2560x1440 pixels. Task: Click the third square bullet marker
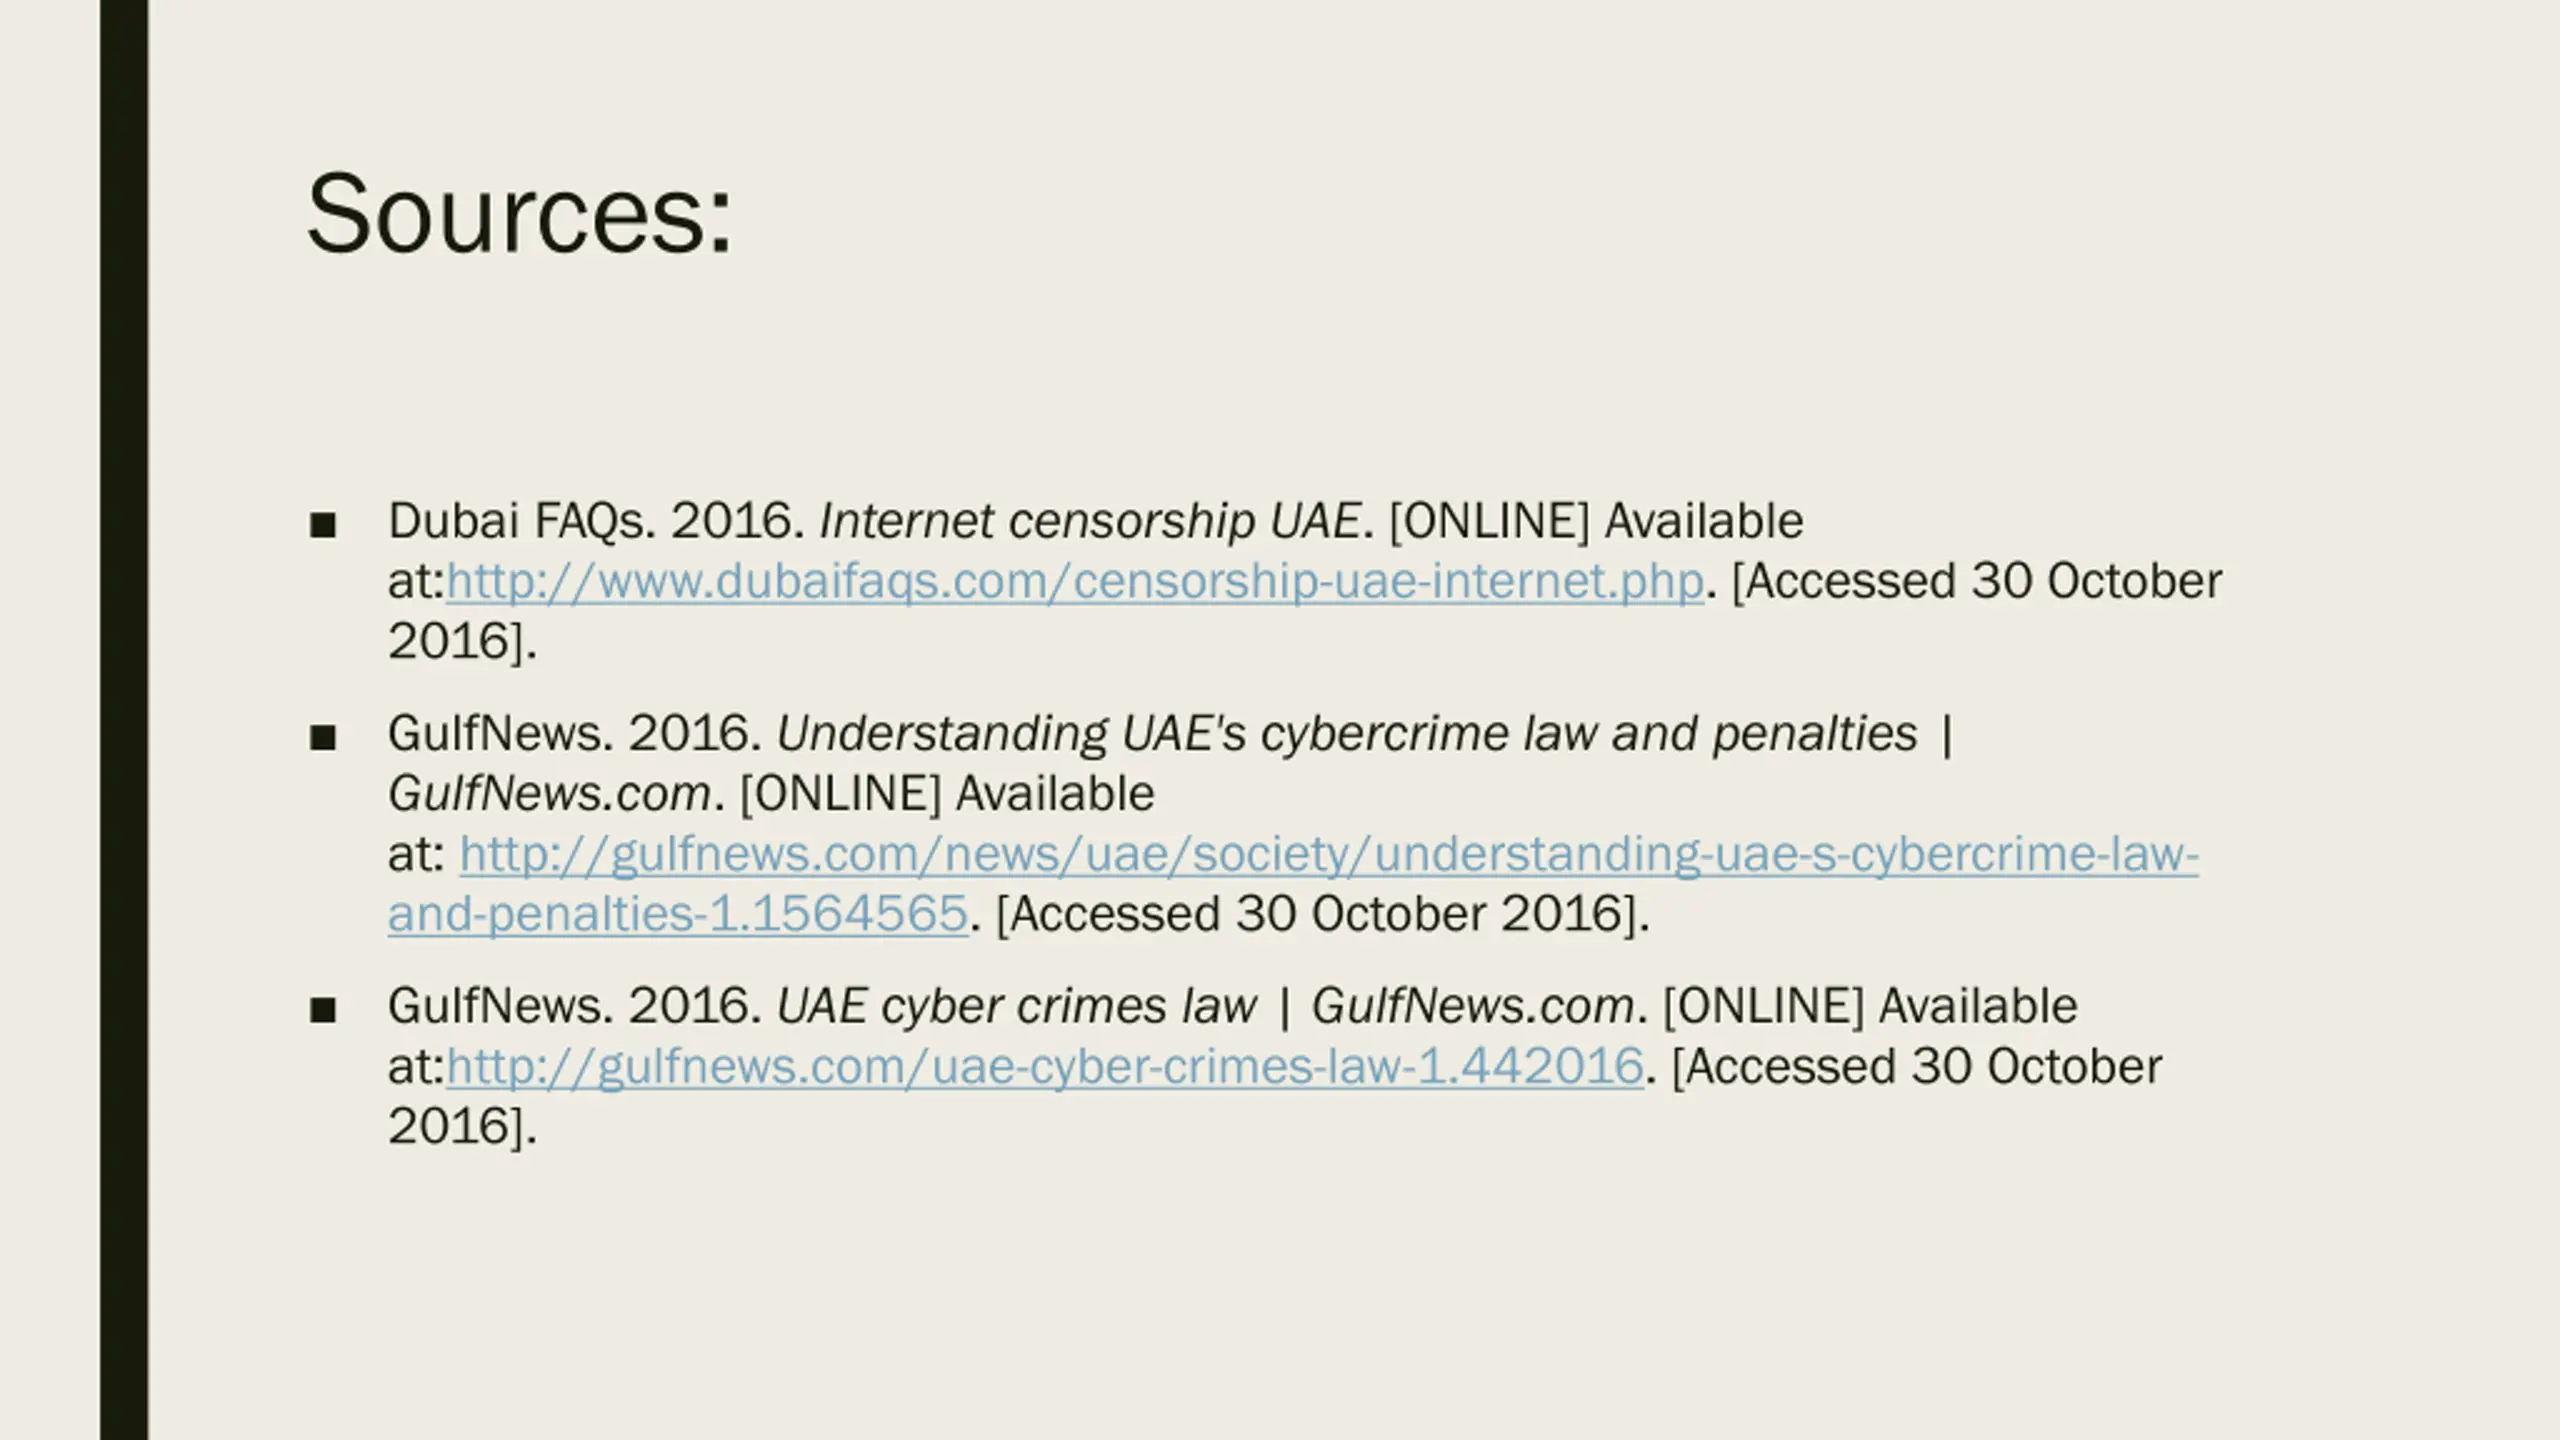[x=322, y=1010]
